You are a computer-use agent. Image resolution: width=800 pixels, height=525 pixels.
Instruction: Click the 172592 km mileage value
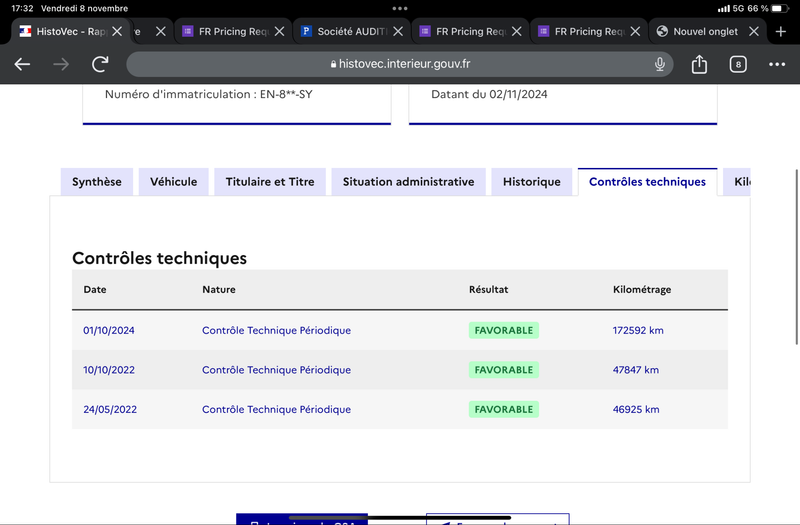click(x=638, y=330)
